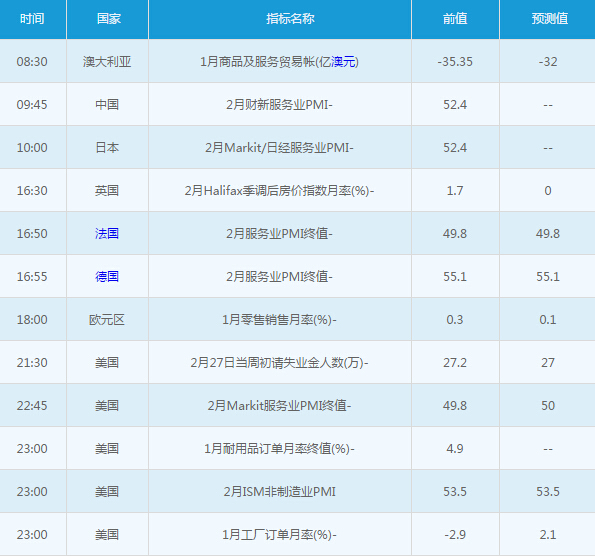
Task: Follow the 澳元 link in trade balance row
Action: [343, 61]
